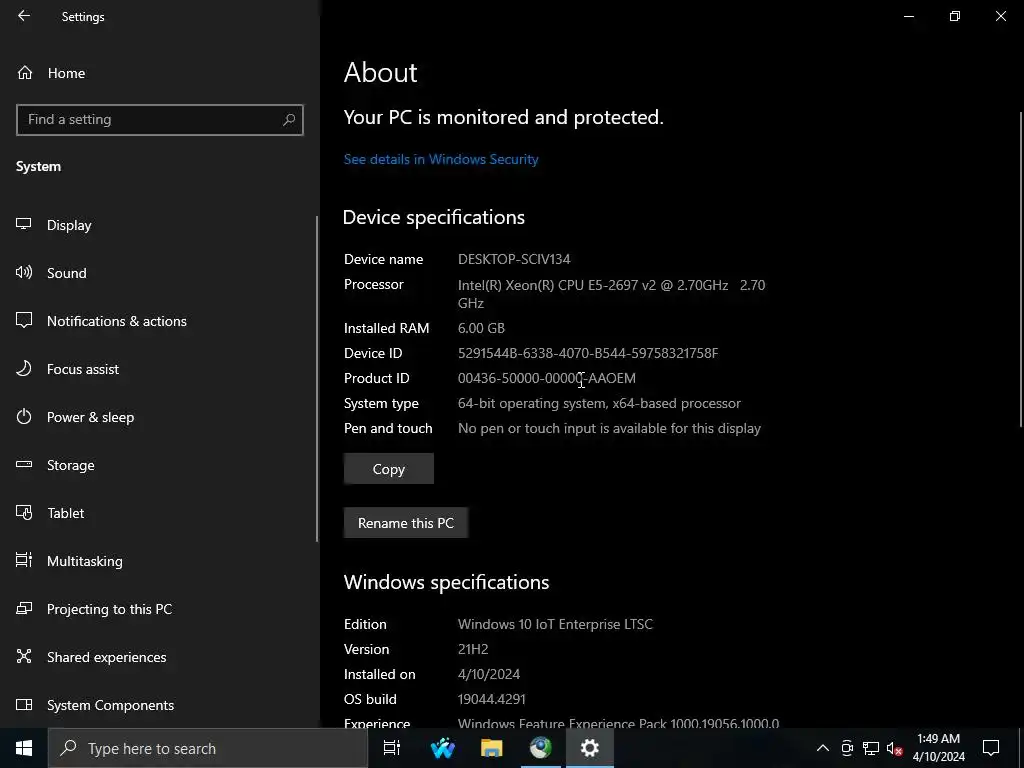Open Task View on the taskbar

pos(392,748)
